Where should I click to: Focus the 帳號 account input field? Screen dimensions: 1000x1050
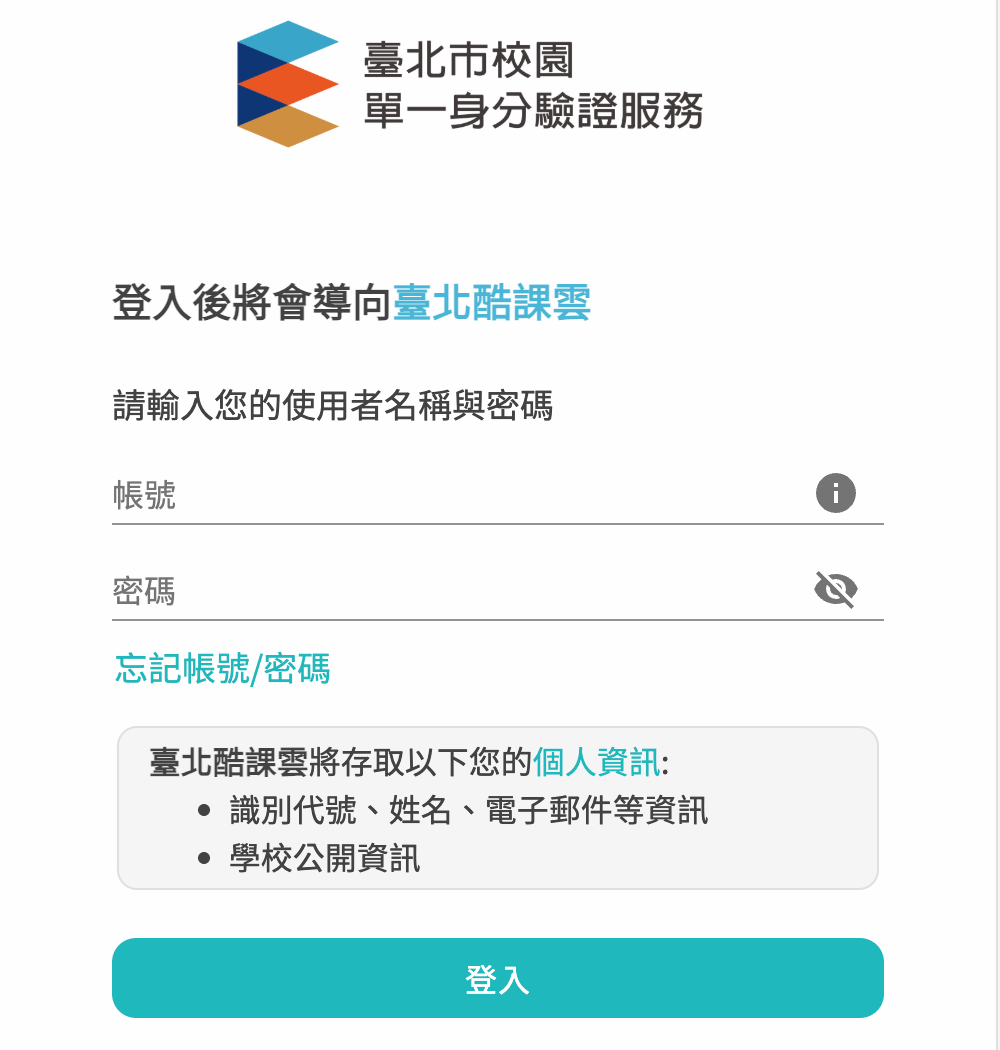[460, 495]
